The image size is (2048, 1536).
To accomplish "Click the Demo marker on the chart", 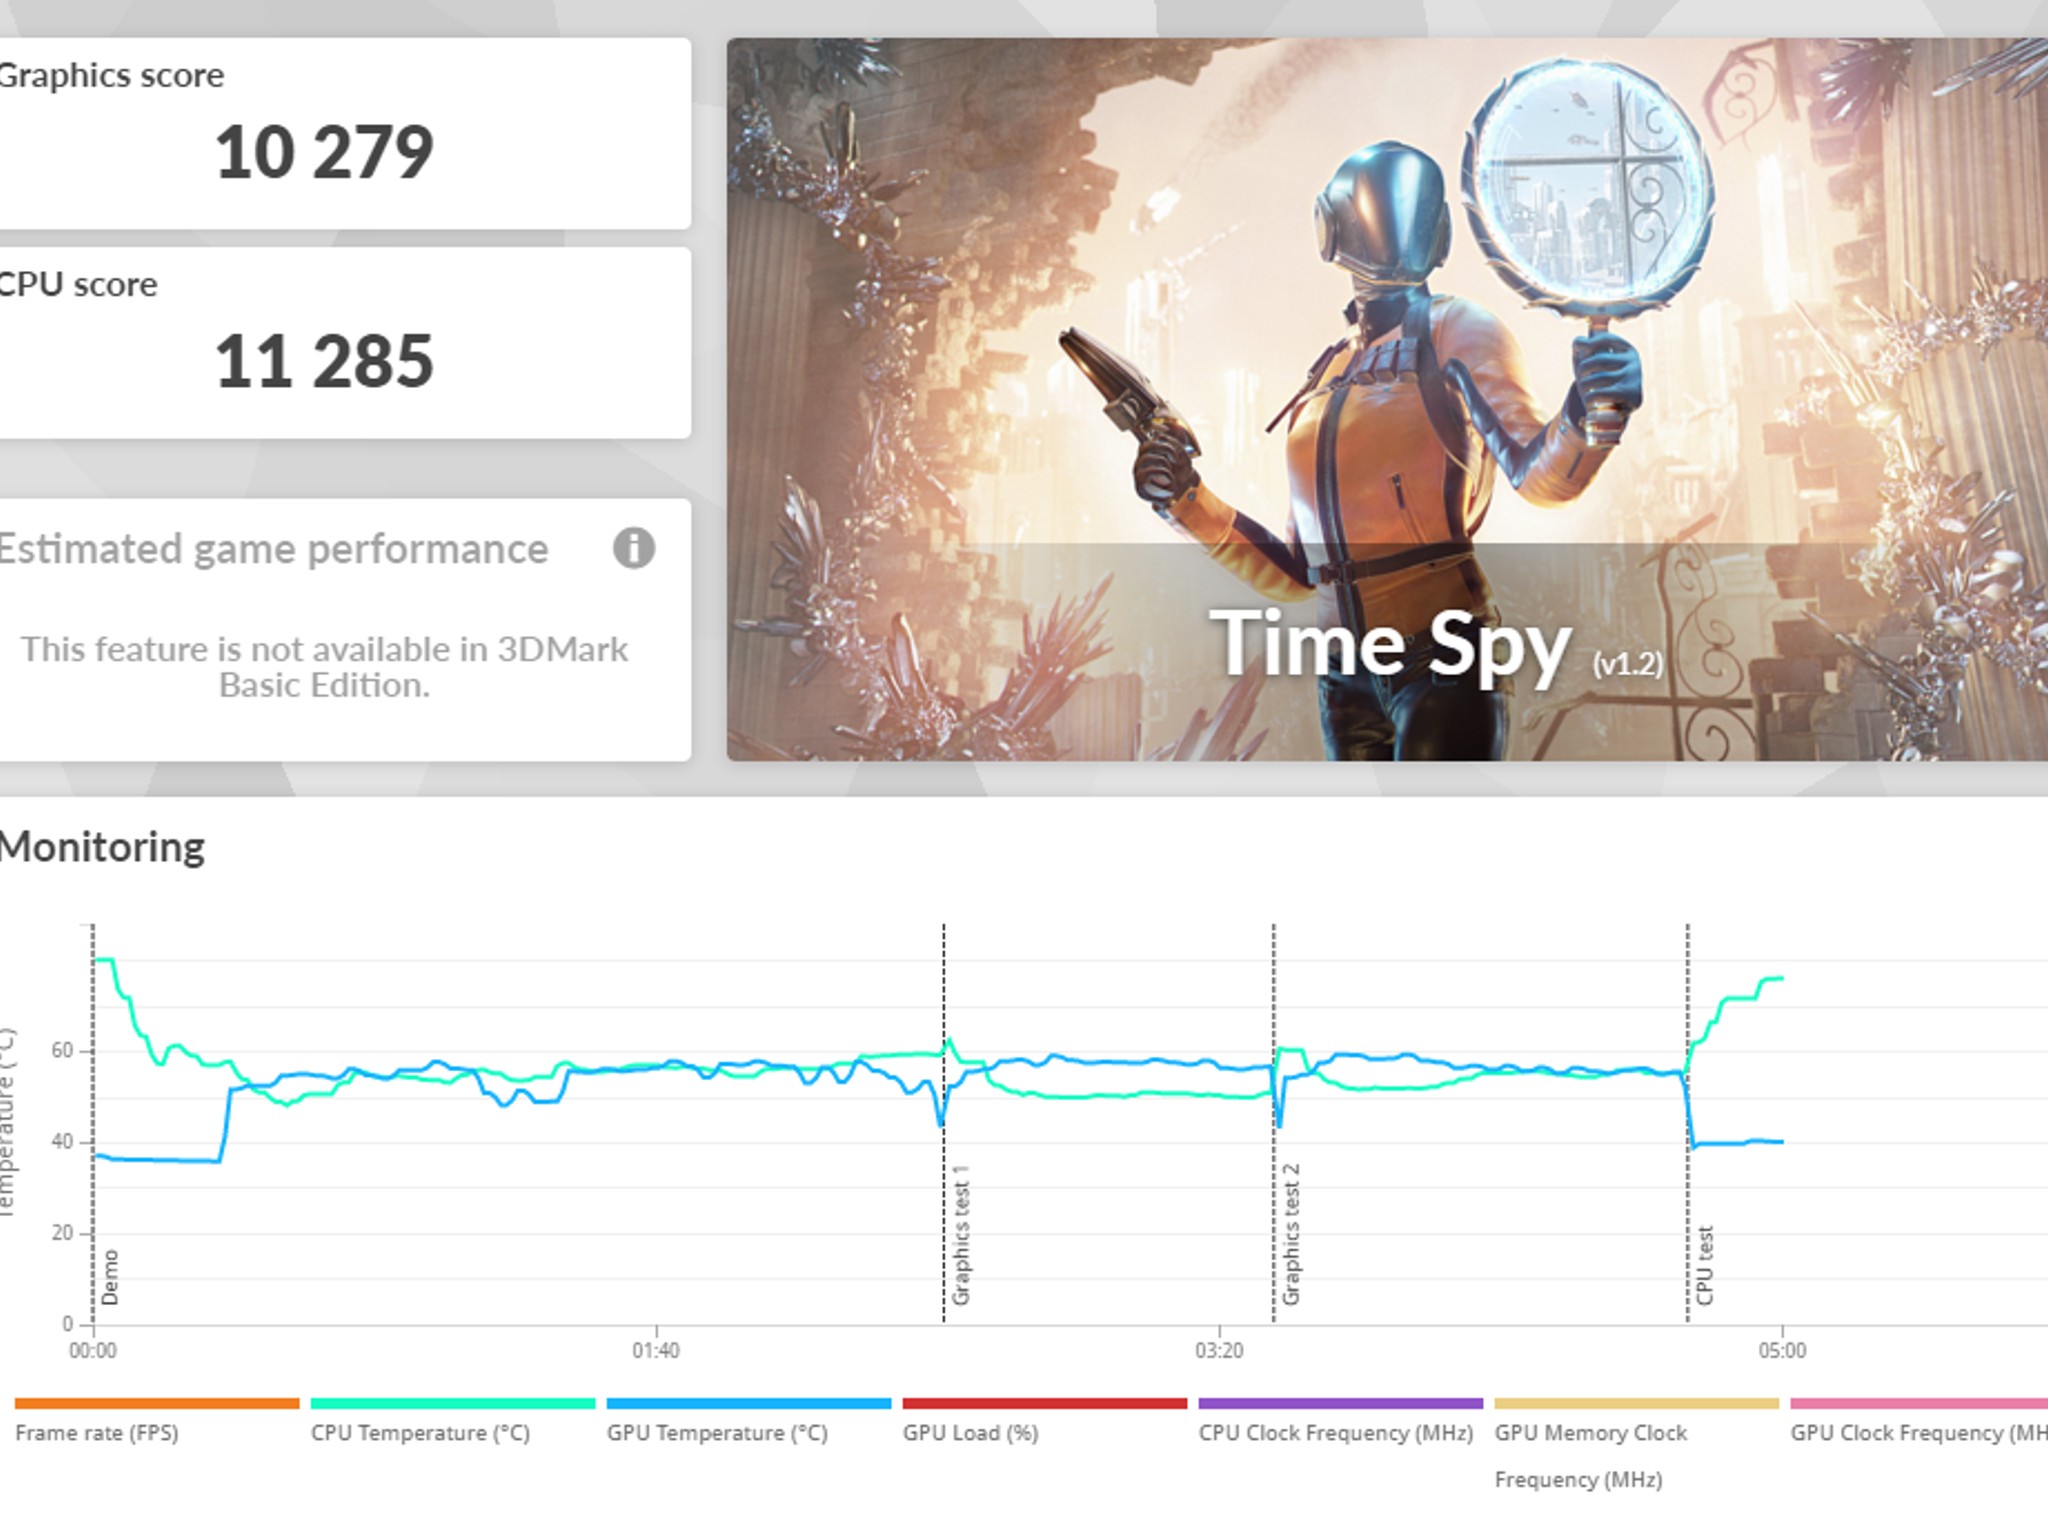I will click(110, 1277).
